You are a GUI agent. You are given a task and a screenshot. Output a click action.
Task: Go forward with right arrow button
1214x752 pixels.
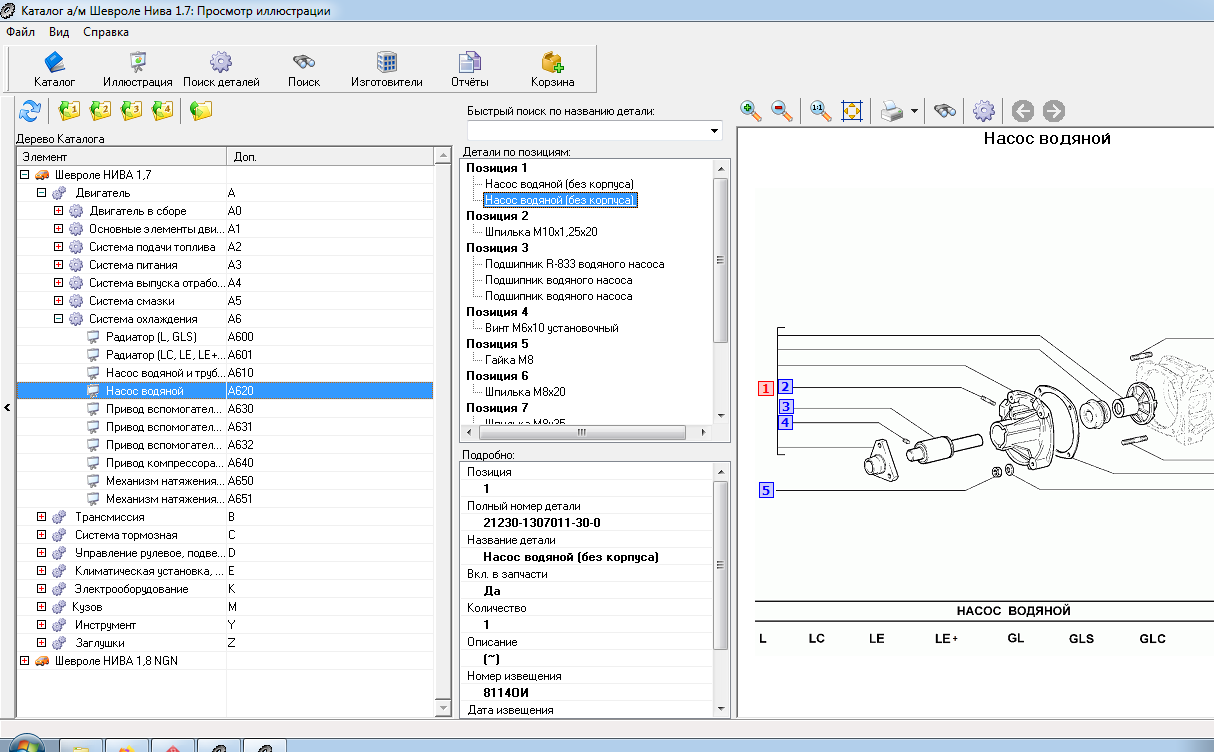pyautogui.click(x=1053, y=110)
